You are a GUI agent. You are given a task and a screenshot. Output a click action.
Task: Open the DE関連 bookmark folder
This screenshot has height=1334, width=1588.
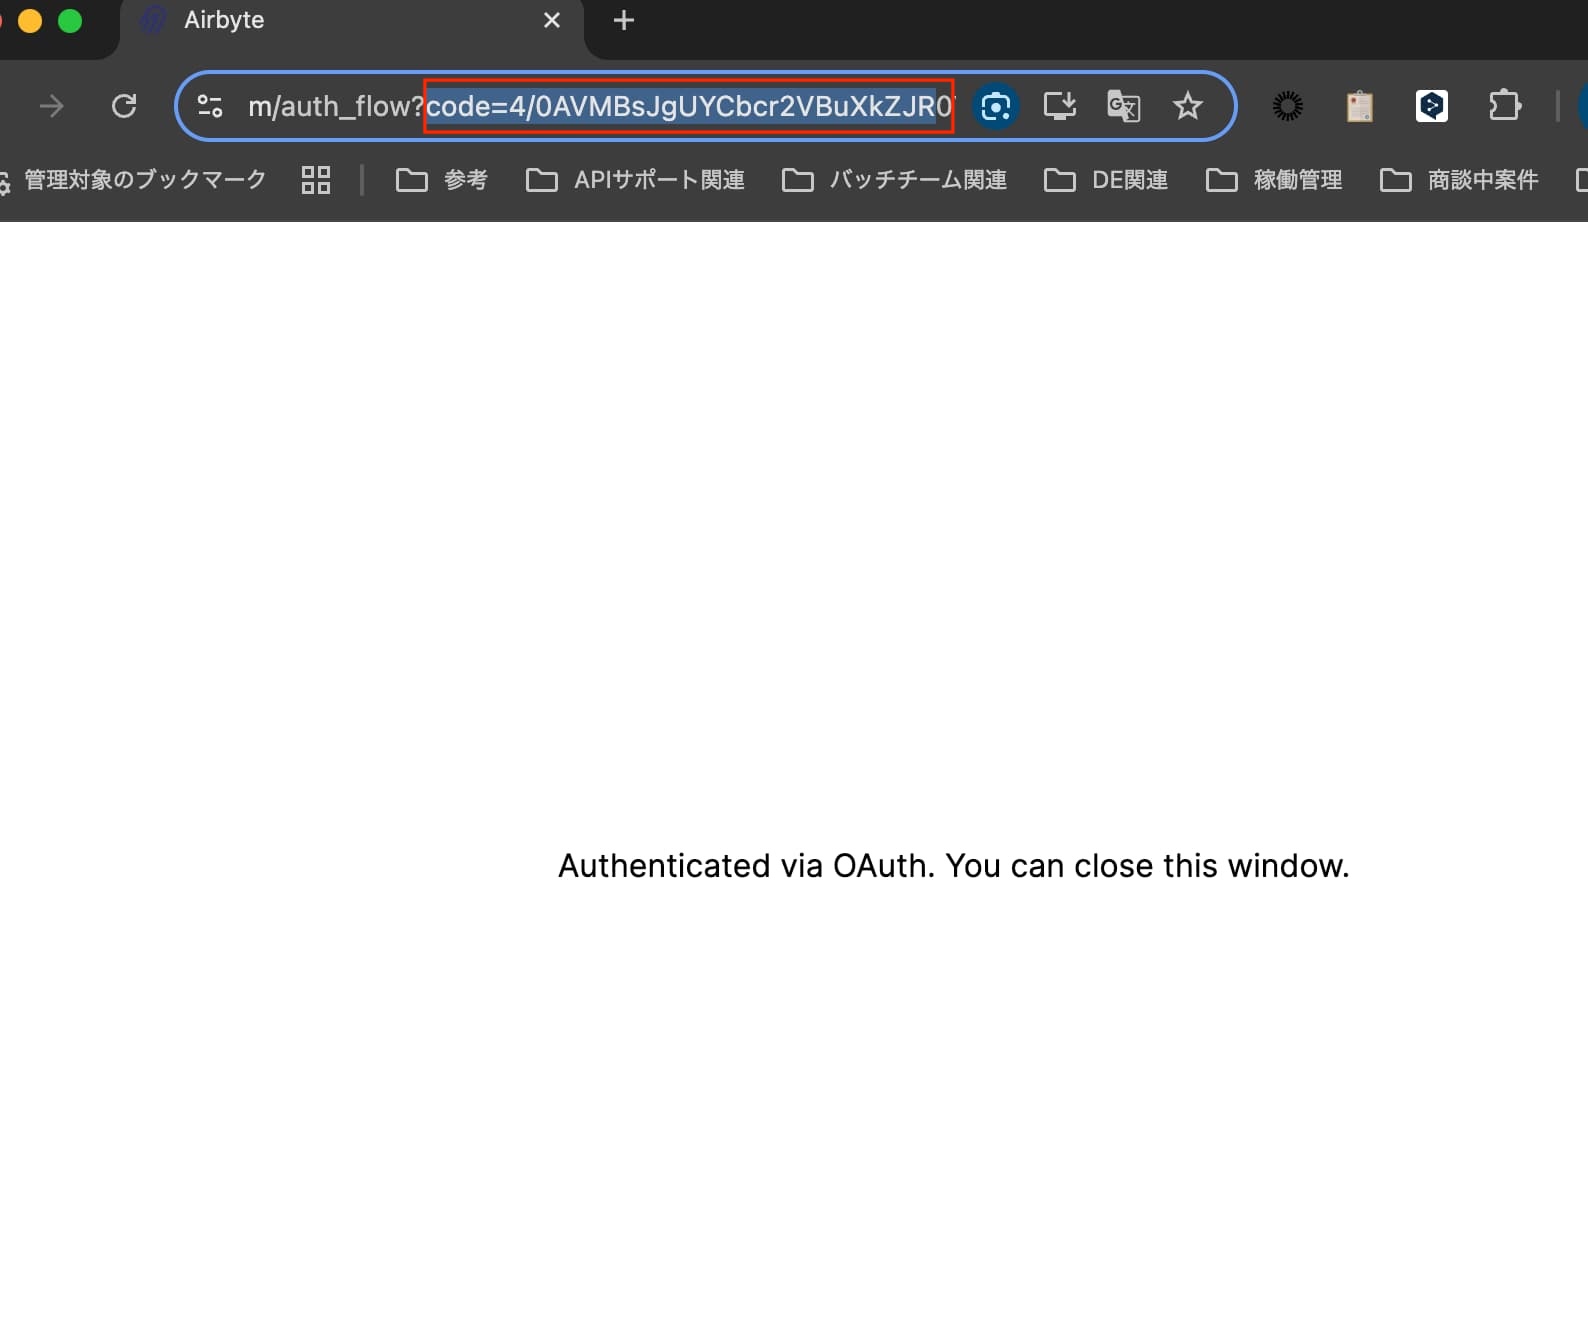[1106, 180]
